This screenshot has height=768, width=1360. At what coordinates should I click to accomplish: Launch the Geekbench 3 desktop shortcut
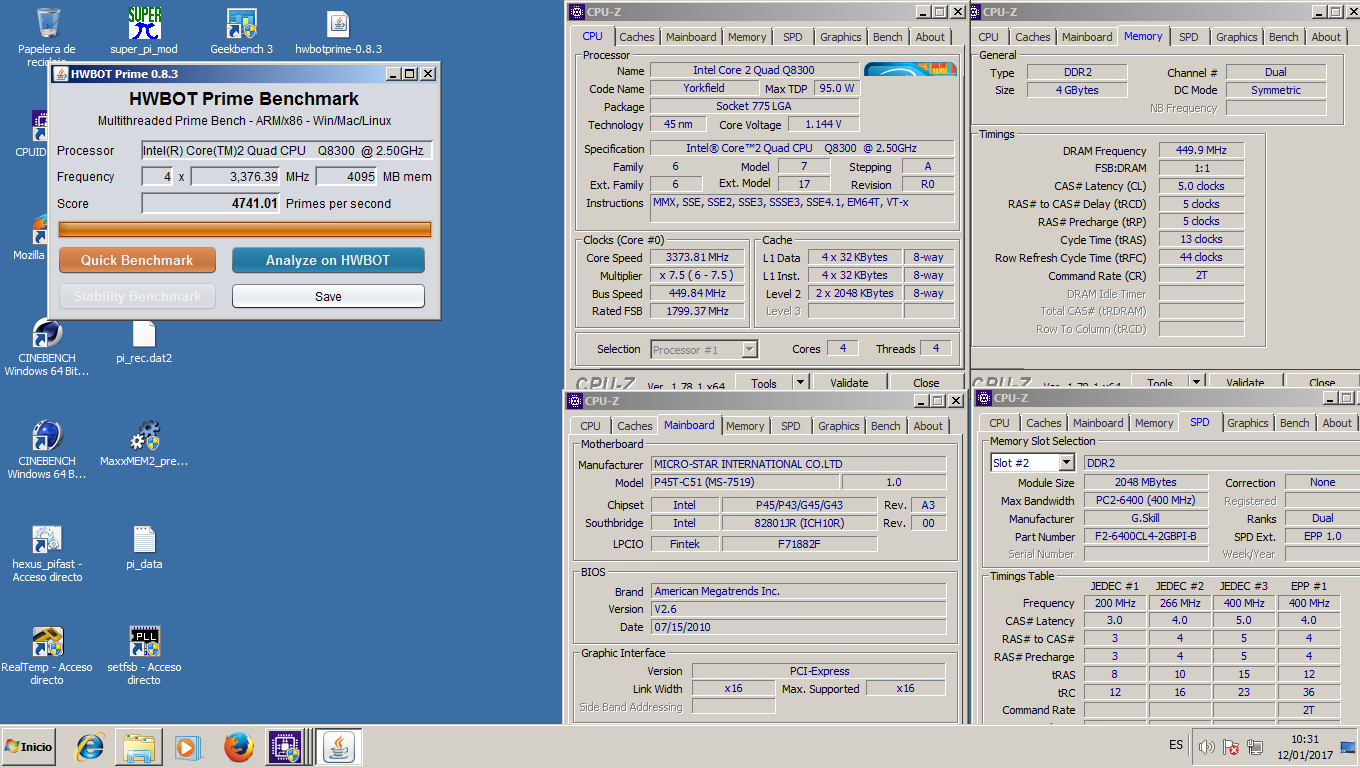point(241,24)
